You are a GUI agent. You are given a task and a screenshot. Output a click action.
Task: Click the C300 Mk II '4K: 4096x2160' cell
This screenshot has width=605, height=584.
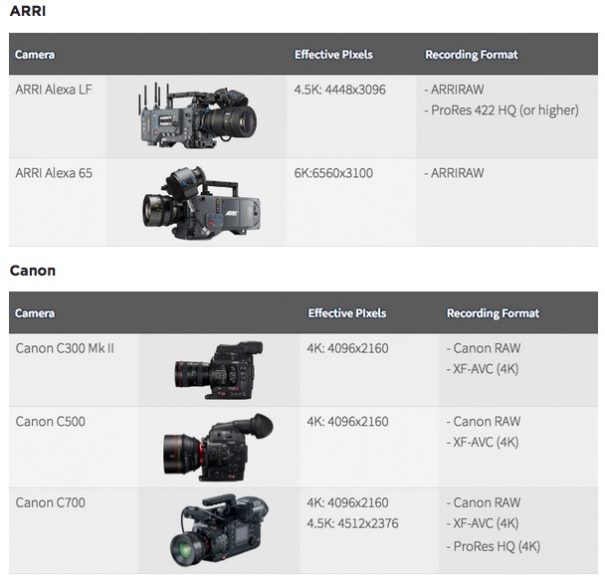click(348, 349)
